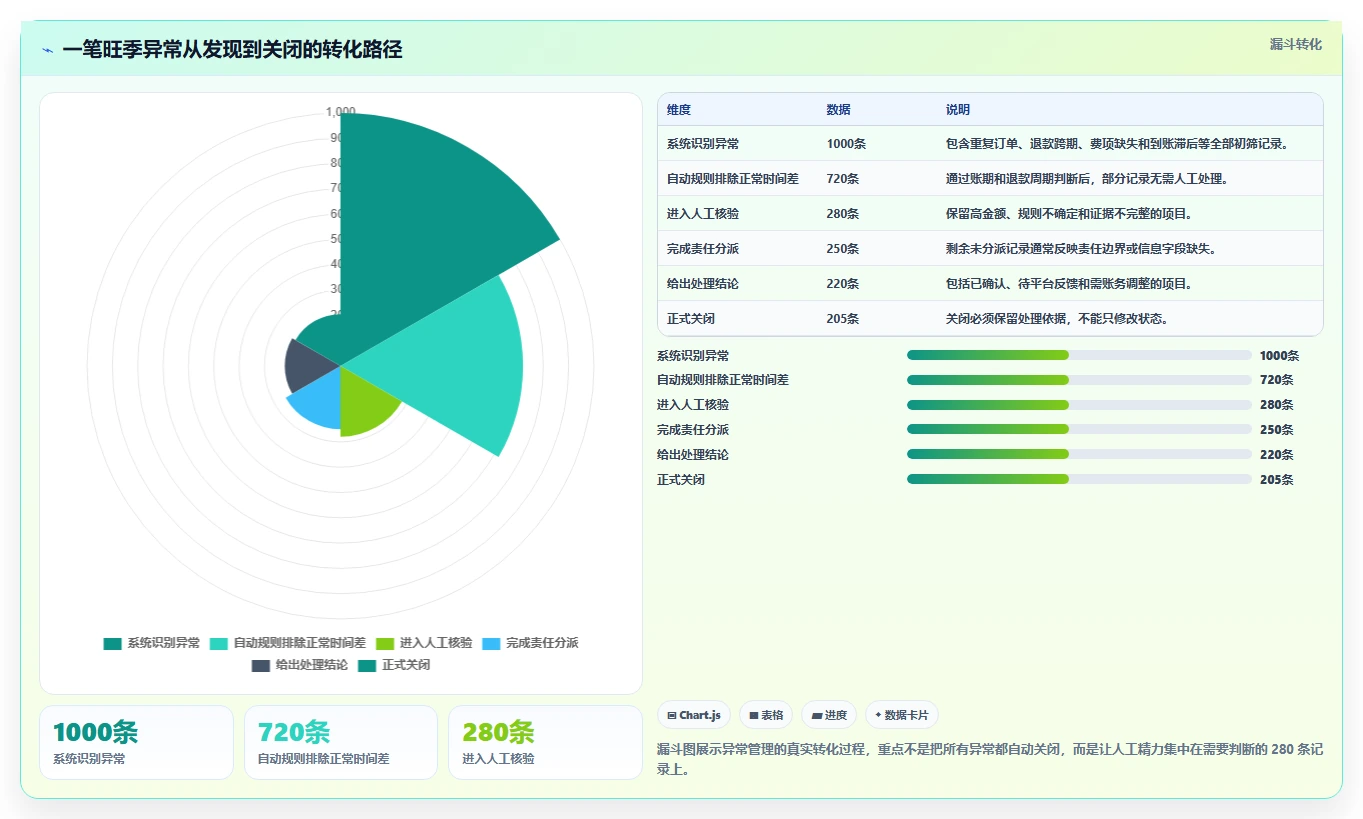Click the progress bar for 自动规则排除正常时间差
1363x819 pixels.
click(x=1079, y=380)
